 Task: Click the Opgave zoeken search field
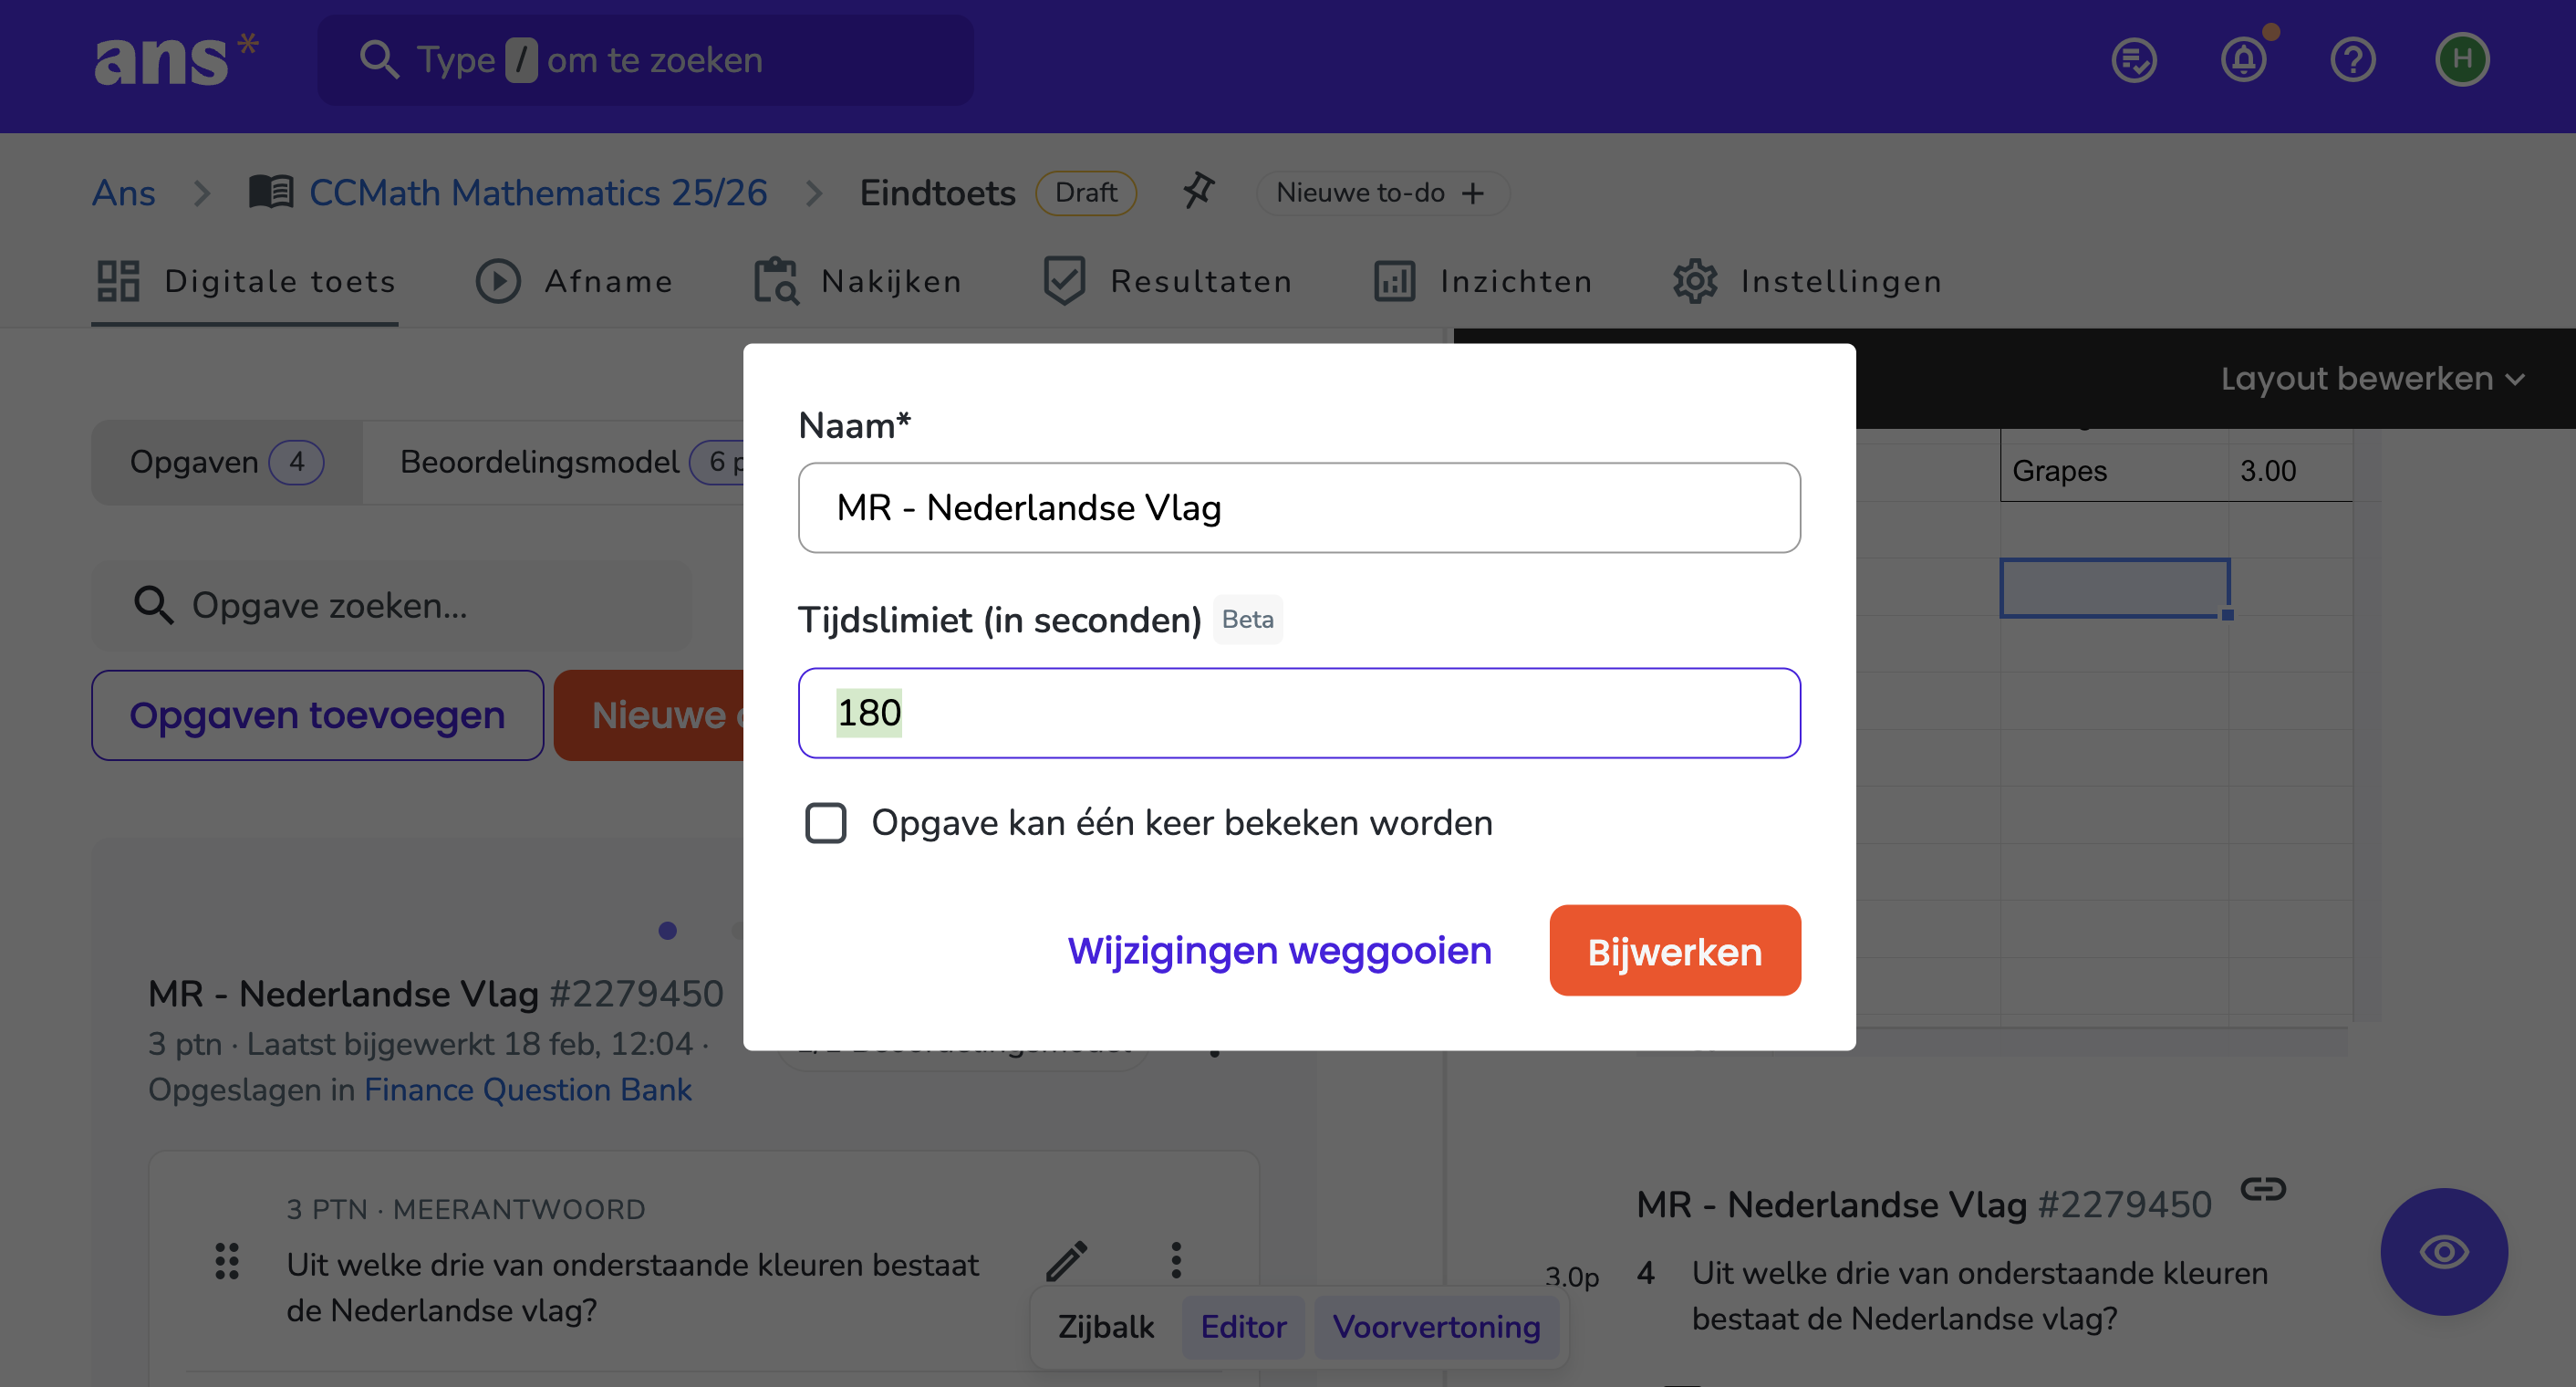[392, 605]
